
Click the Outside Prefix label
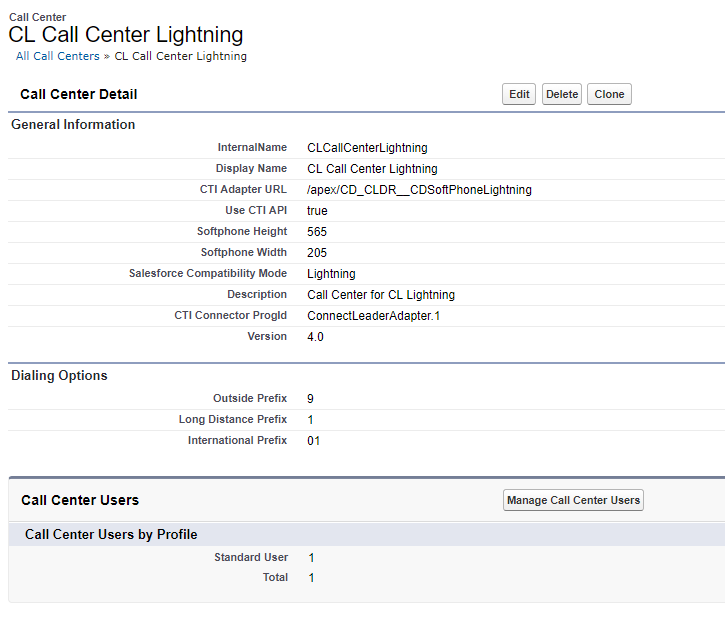(250, 398)
